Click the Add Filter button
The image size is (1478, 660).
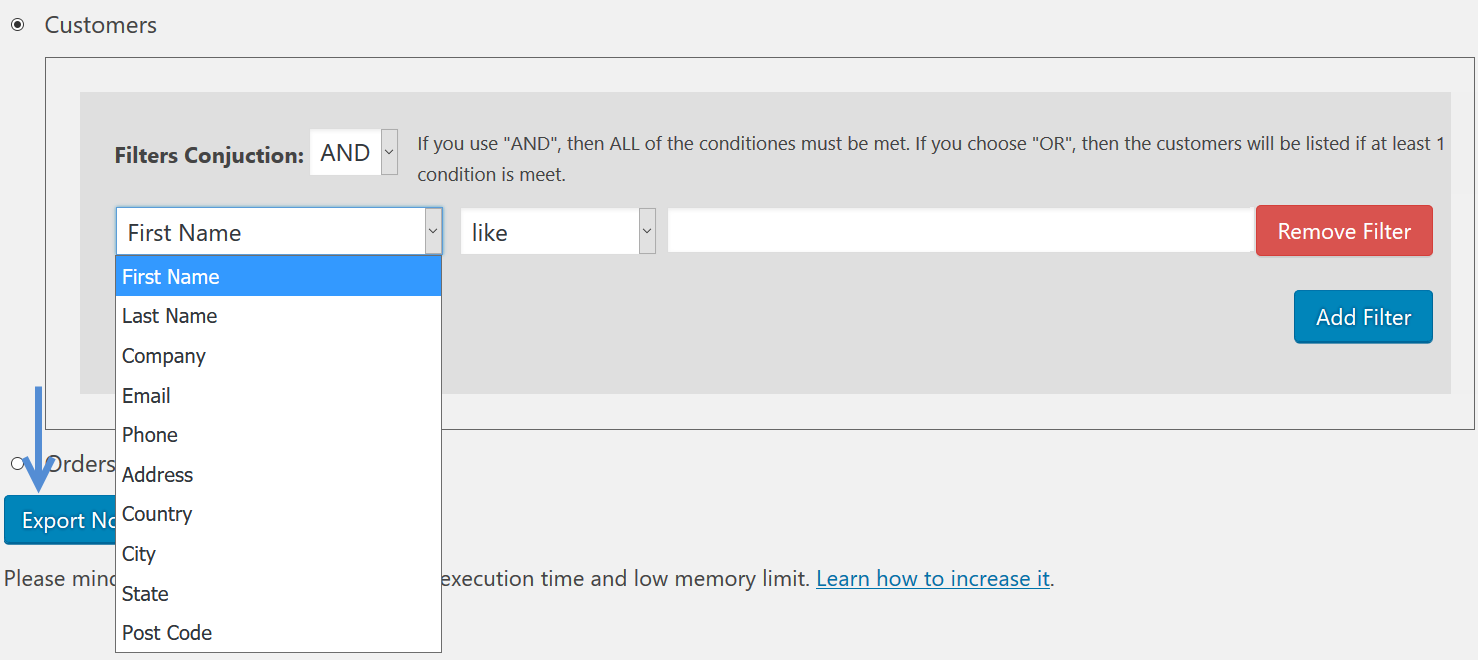click(x=1363, y=317)
